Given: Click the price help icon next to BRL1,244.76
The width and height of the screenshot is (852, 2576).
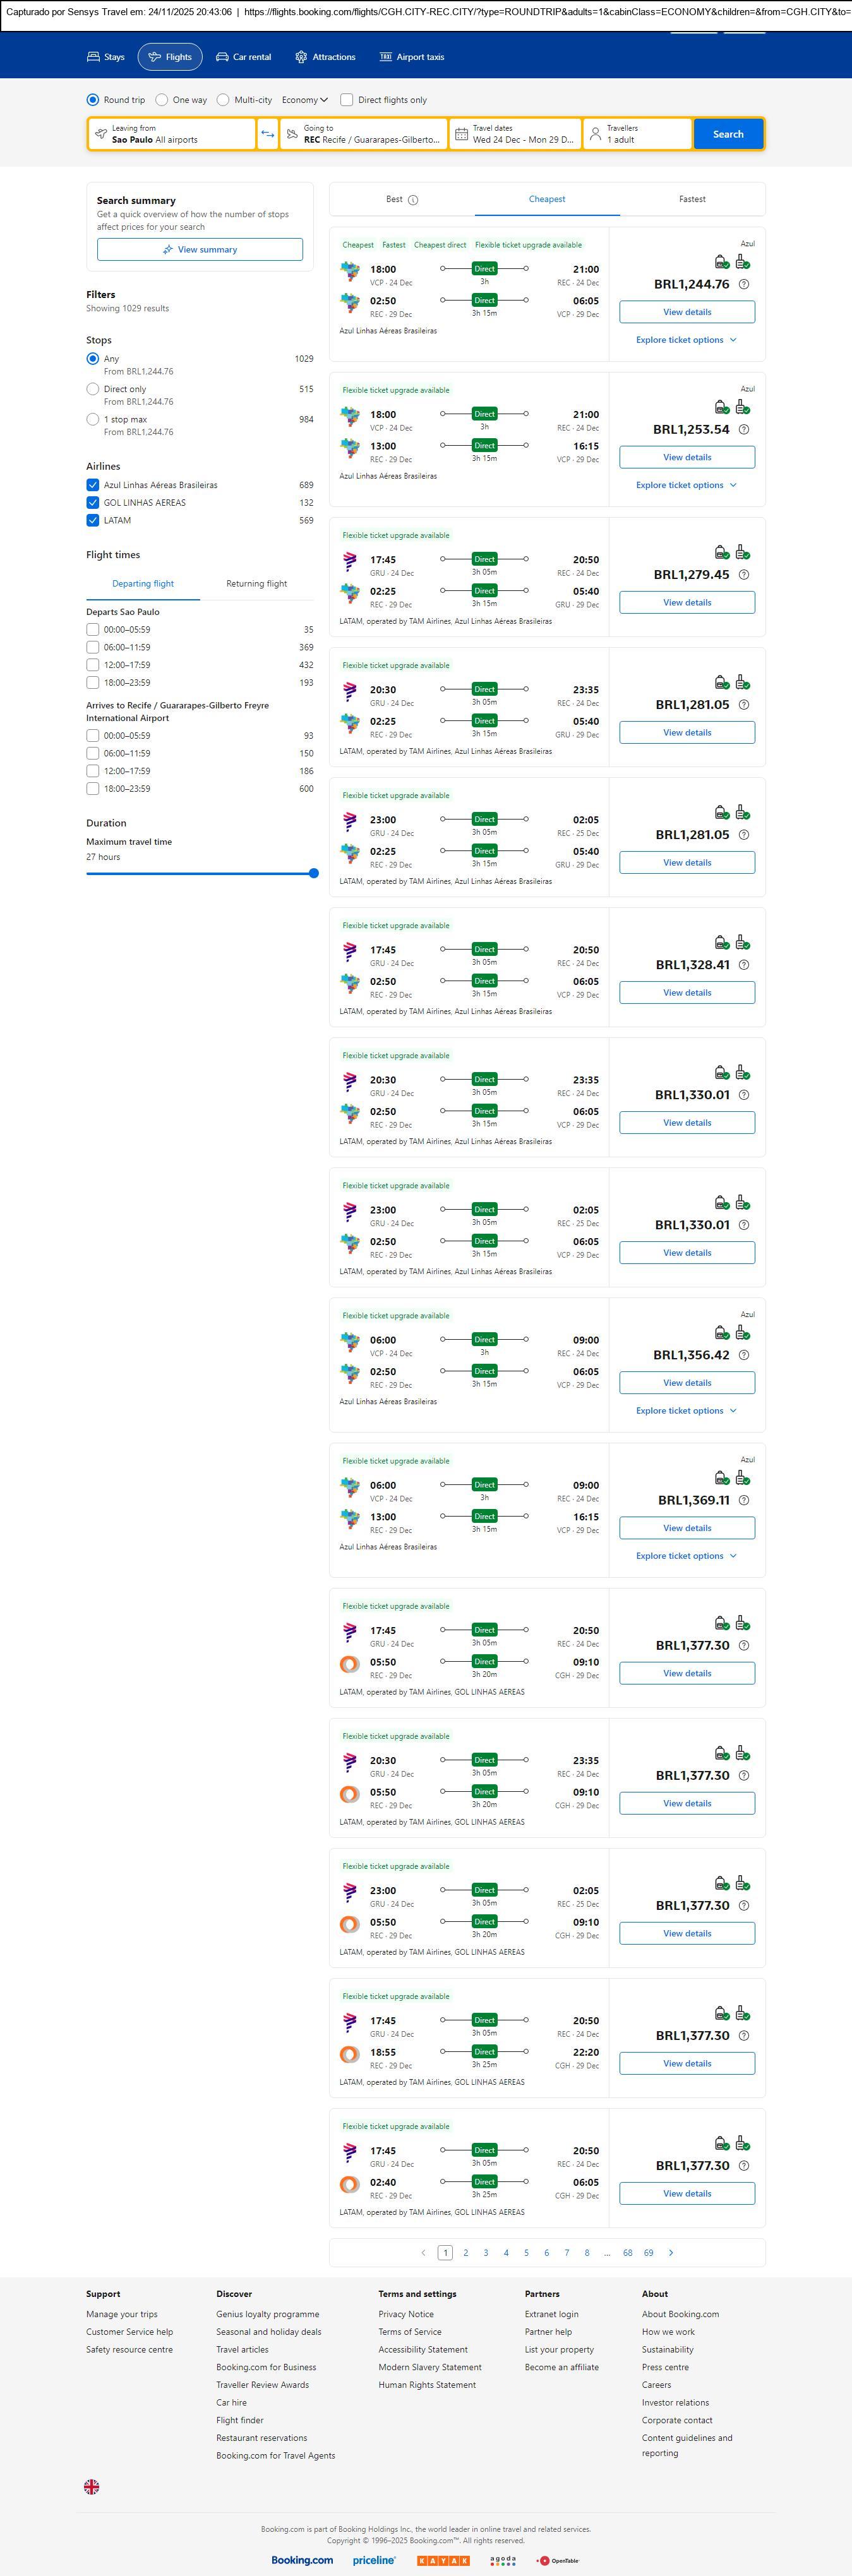Looking at the screenshot, I should [743, 285].
